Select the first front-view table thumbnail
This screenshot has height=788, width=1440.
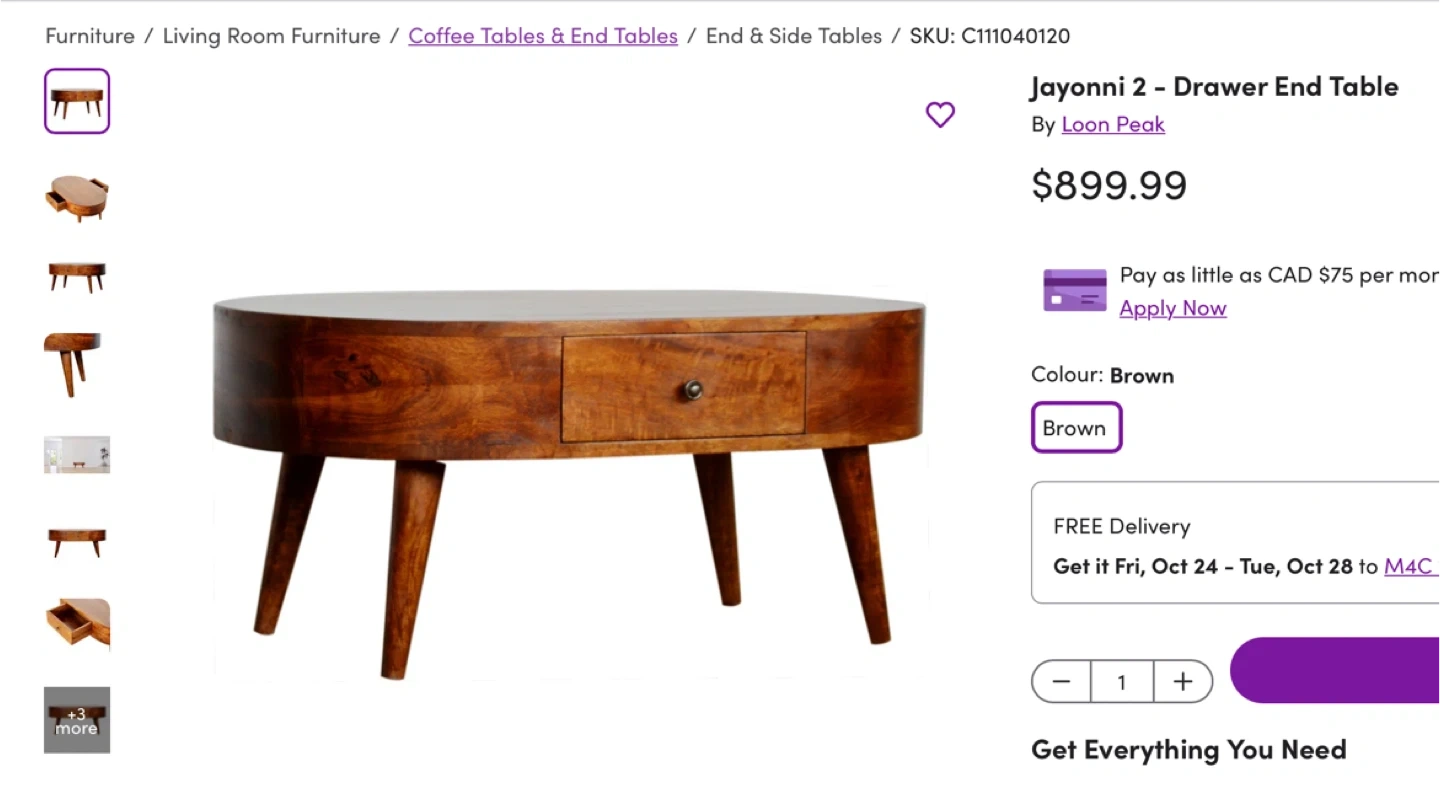tap(77, 101)
